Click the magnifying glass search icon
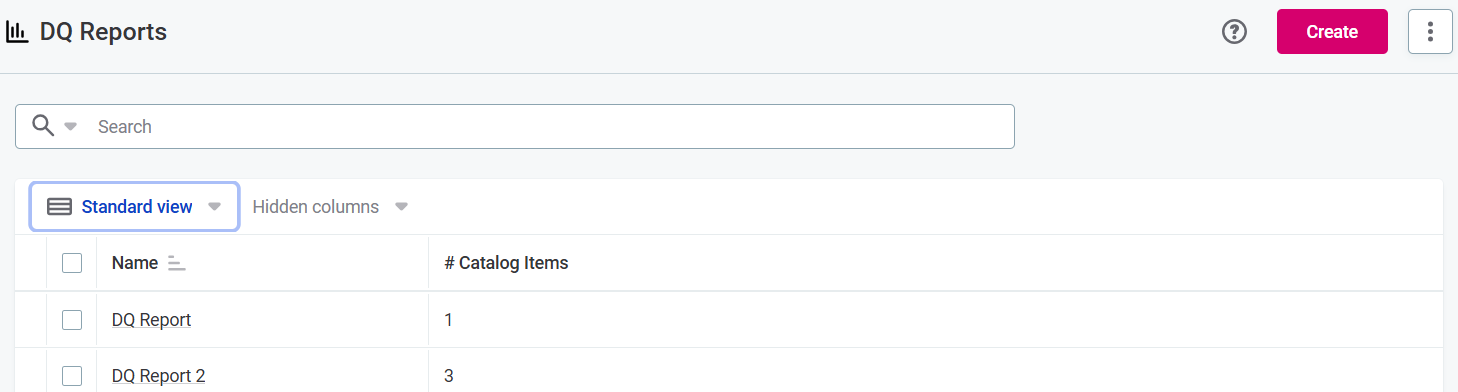 pos(43,126)
